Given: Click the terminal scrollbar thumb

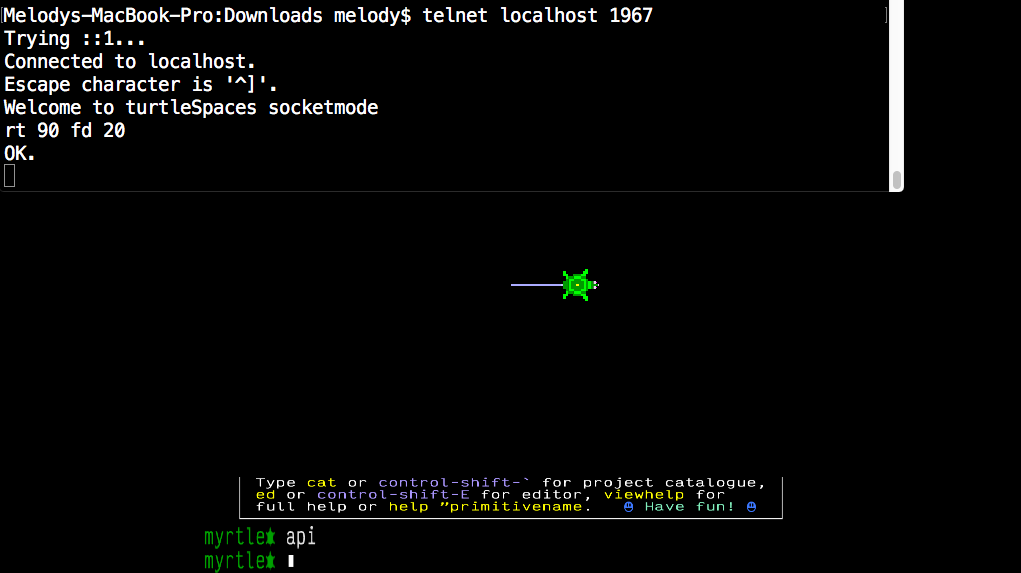Looking at the screenshot, I should (897, 179).
